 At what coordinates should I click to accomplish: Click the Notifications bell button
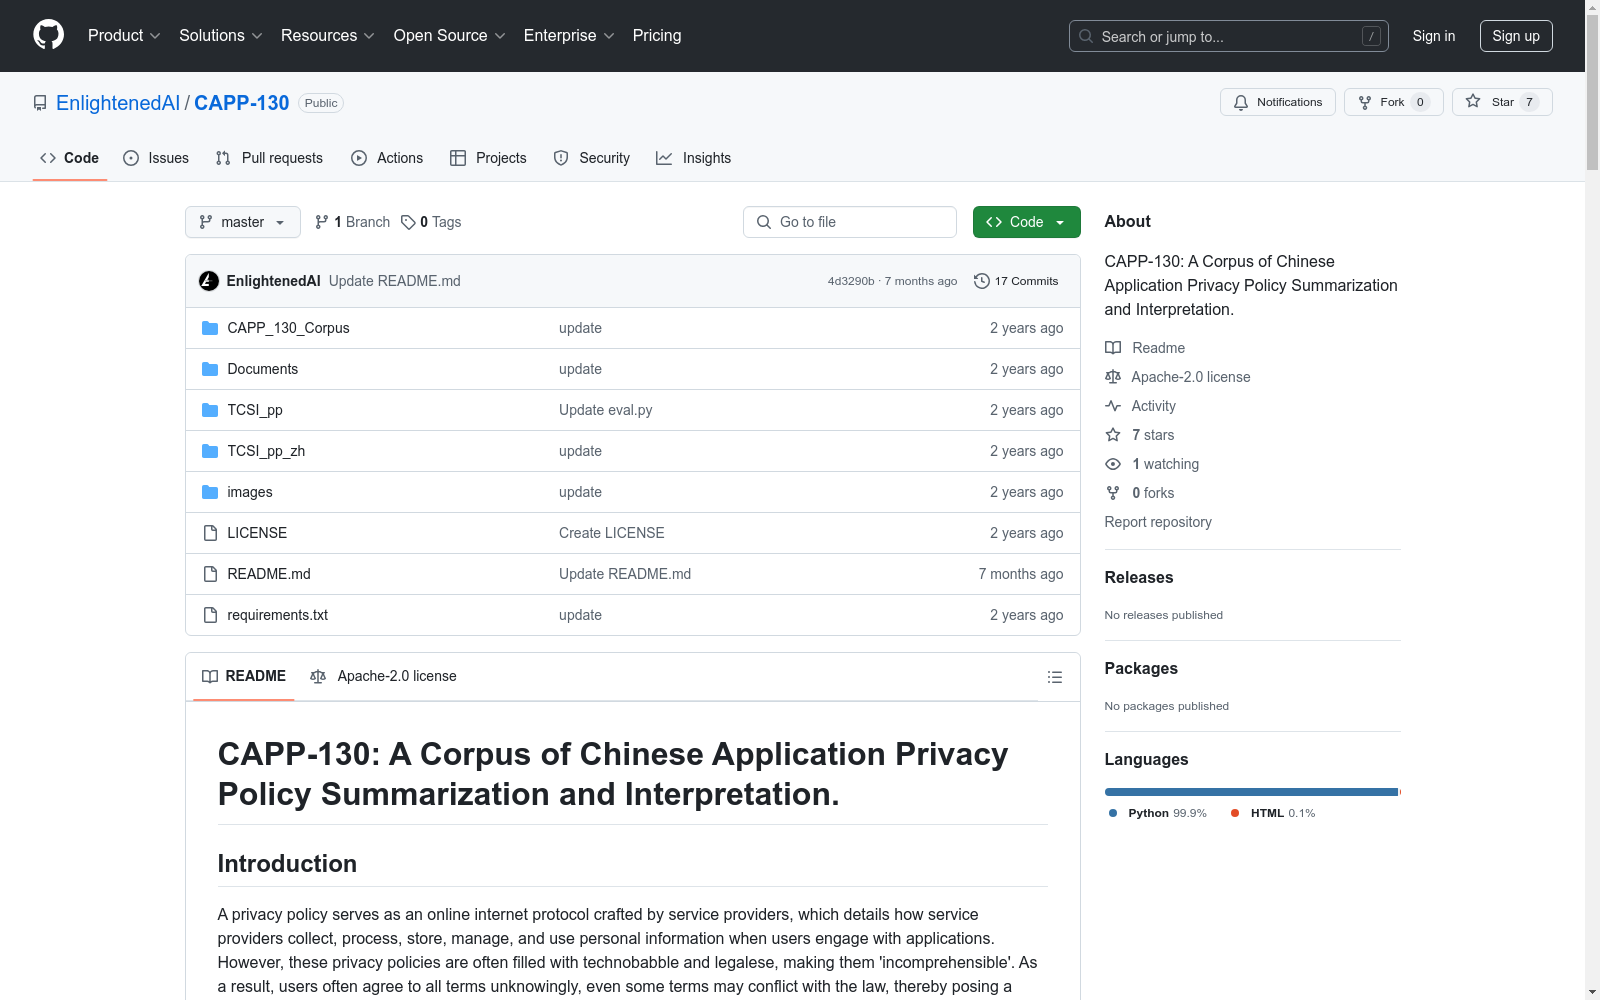point(1277,102)
